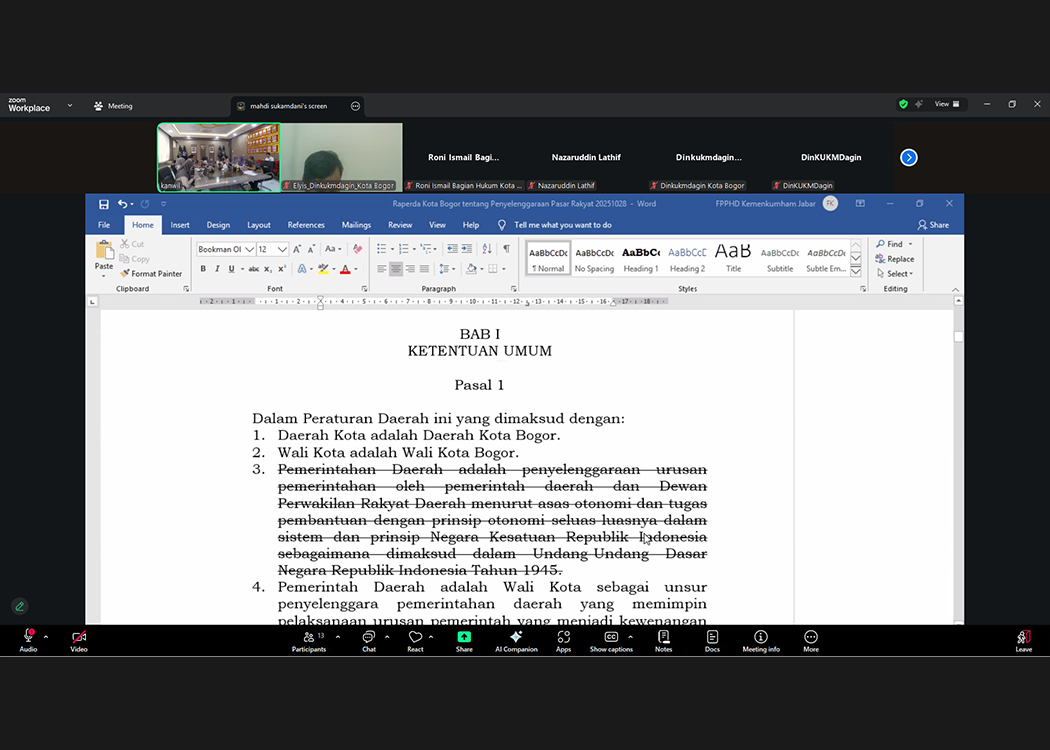
Task: Open the Participants list
Action: tap(308, 640)
